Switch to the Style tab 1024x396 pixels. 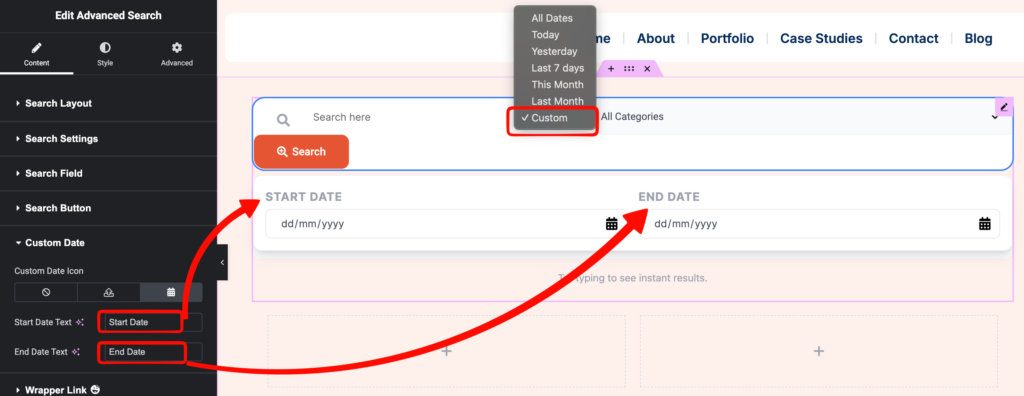tap(105, 54)
